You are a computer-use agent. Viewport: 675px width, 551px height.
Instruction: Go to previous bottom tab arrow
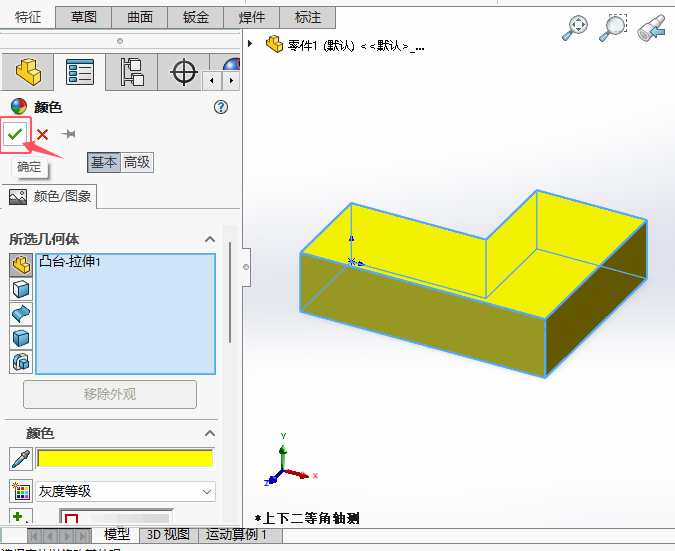pyautogui.click(x=51, y=536)
